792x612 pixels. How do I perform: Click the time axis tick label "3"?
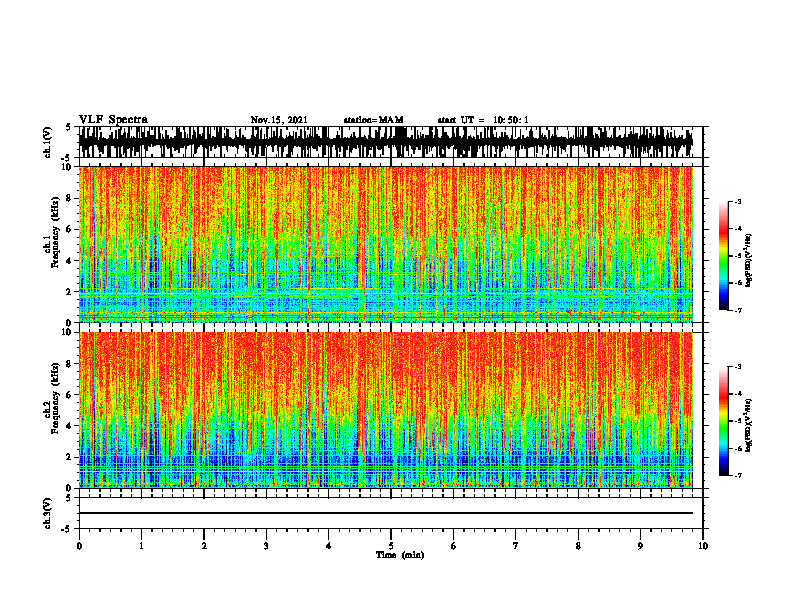click(266, 546)
